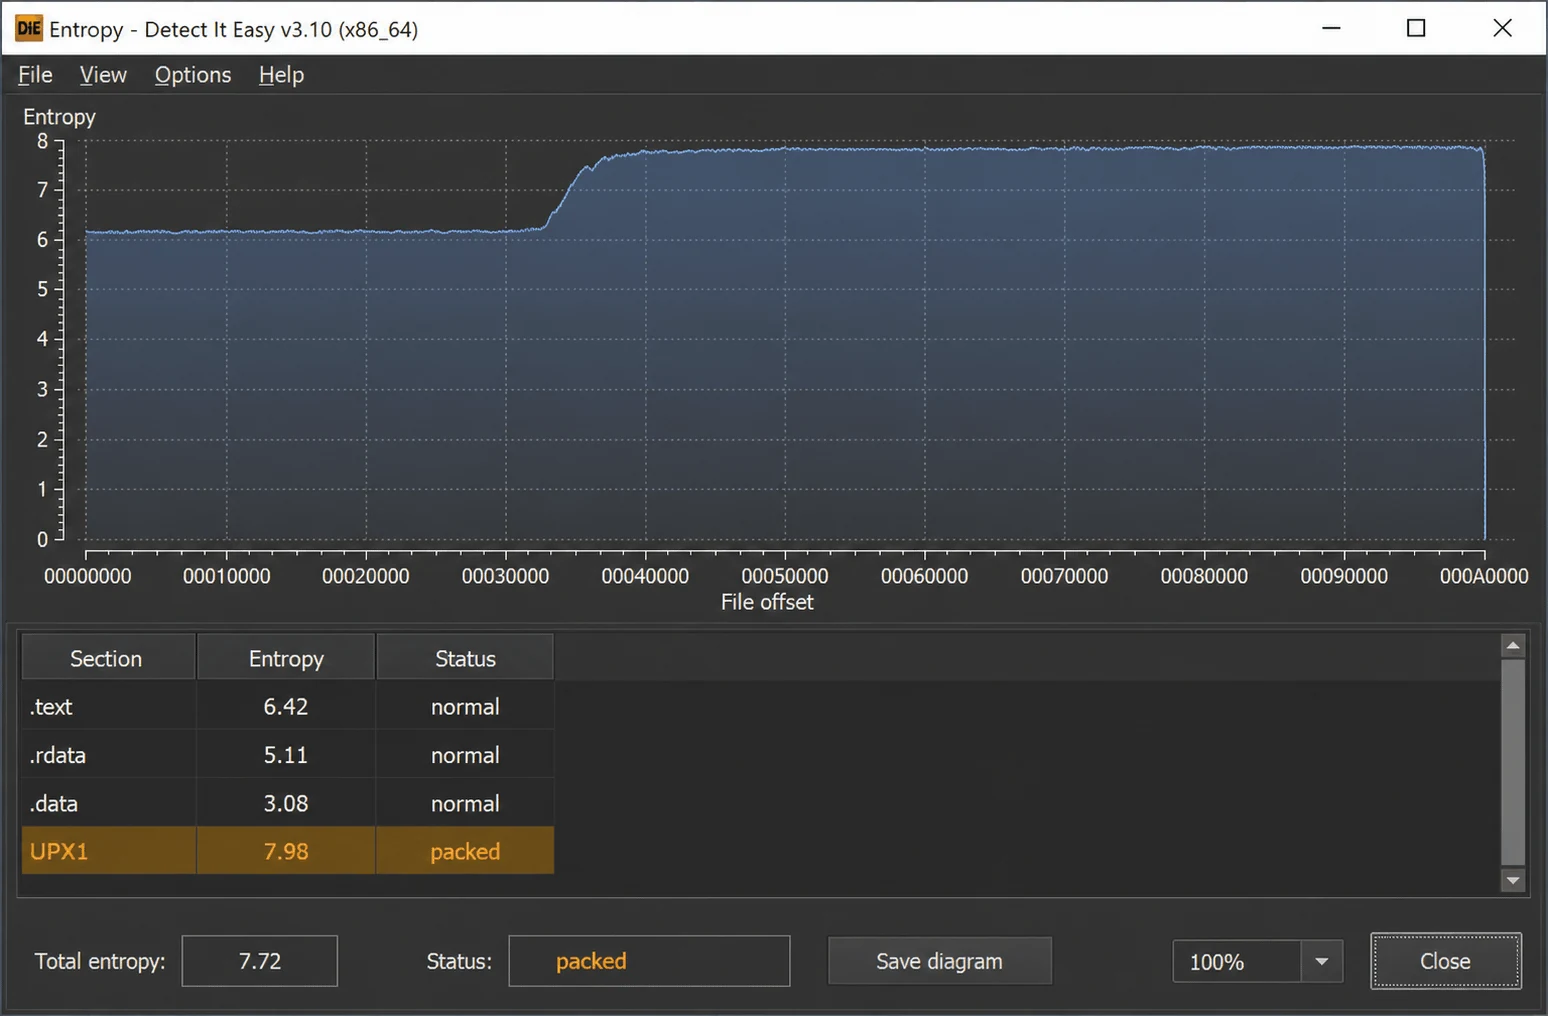Viewport: 1548px width, 1016px height.
Task: Select the .data section row
Action: tap(288, 803)
